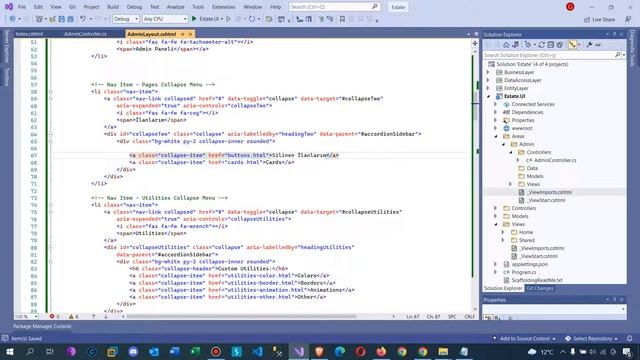Screen dimensions: 640x360
Task: Collapse the Areas folder node
Action: [x=496, y=136]
